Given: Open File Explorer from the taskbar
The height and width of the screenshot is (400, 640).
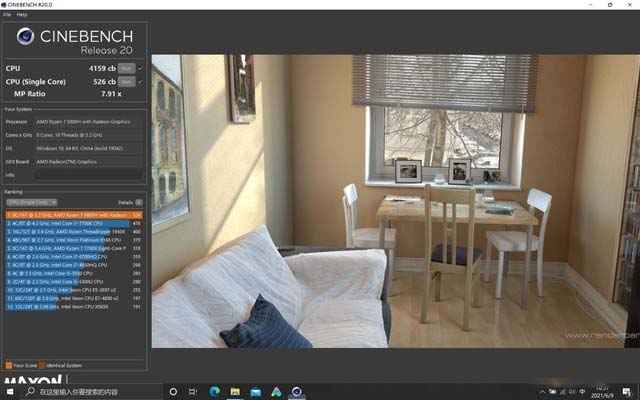Looking at the screenshot, I should pyautogui.click(x=235, y=392).
